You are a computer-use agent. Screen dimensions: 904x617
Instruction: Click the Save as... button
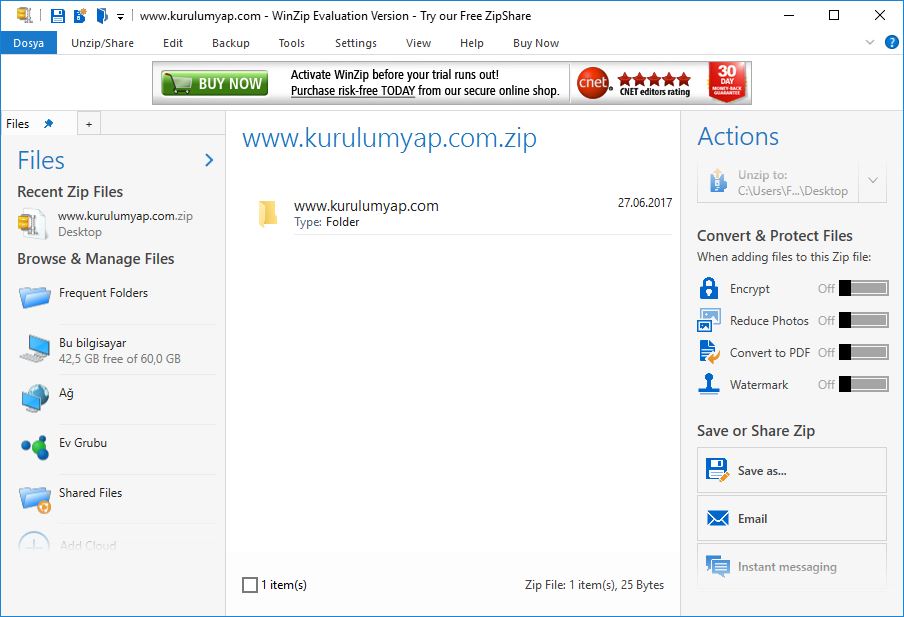[x=792, y=471]
